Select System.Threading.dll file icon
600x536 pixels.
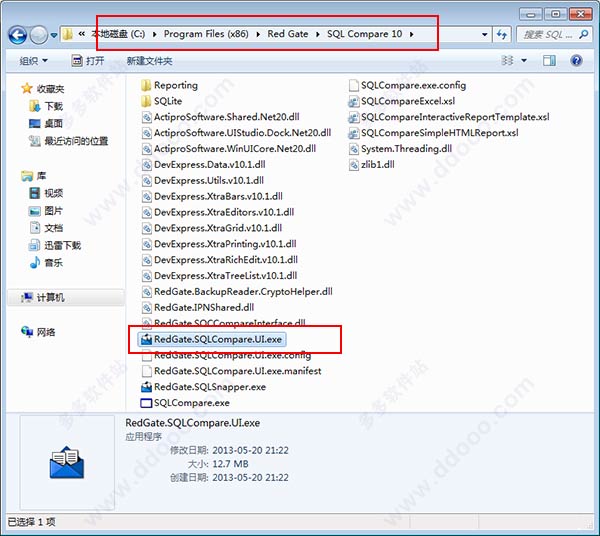click(354, 149)
